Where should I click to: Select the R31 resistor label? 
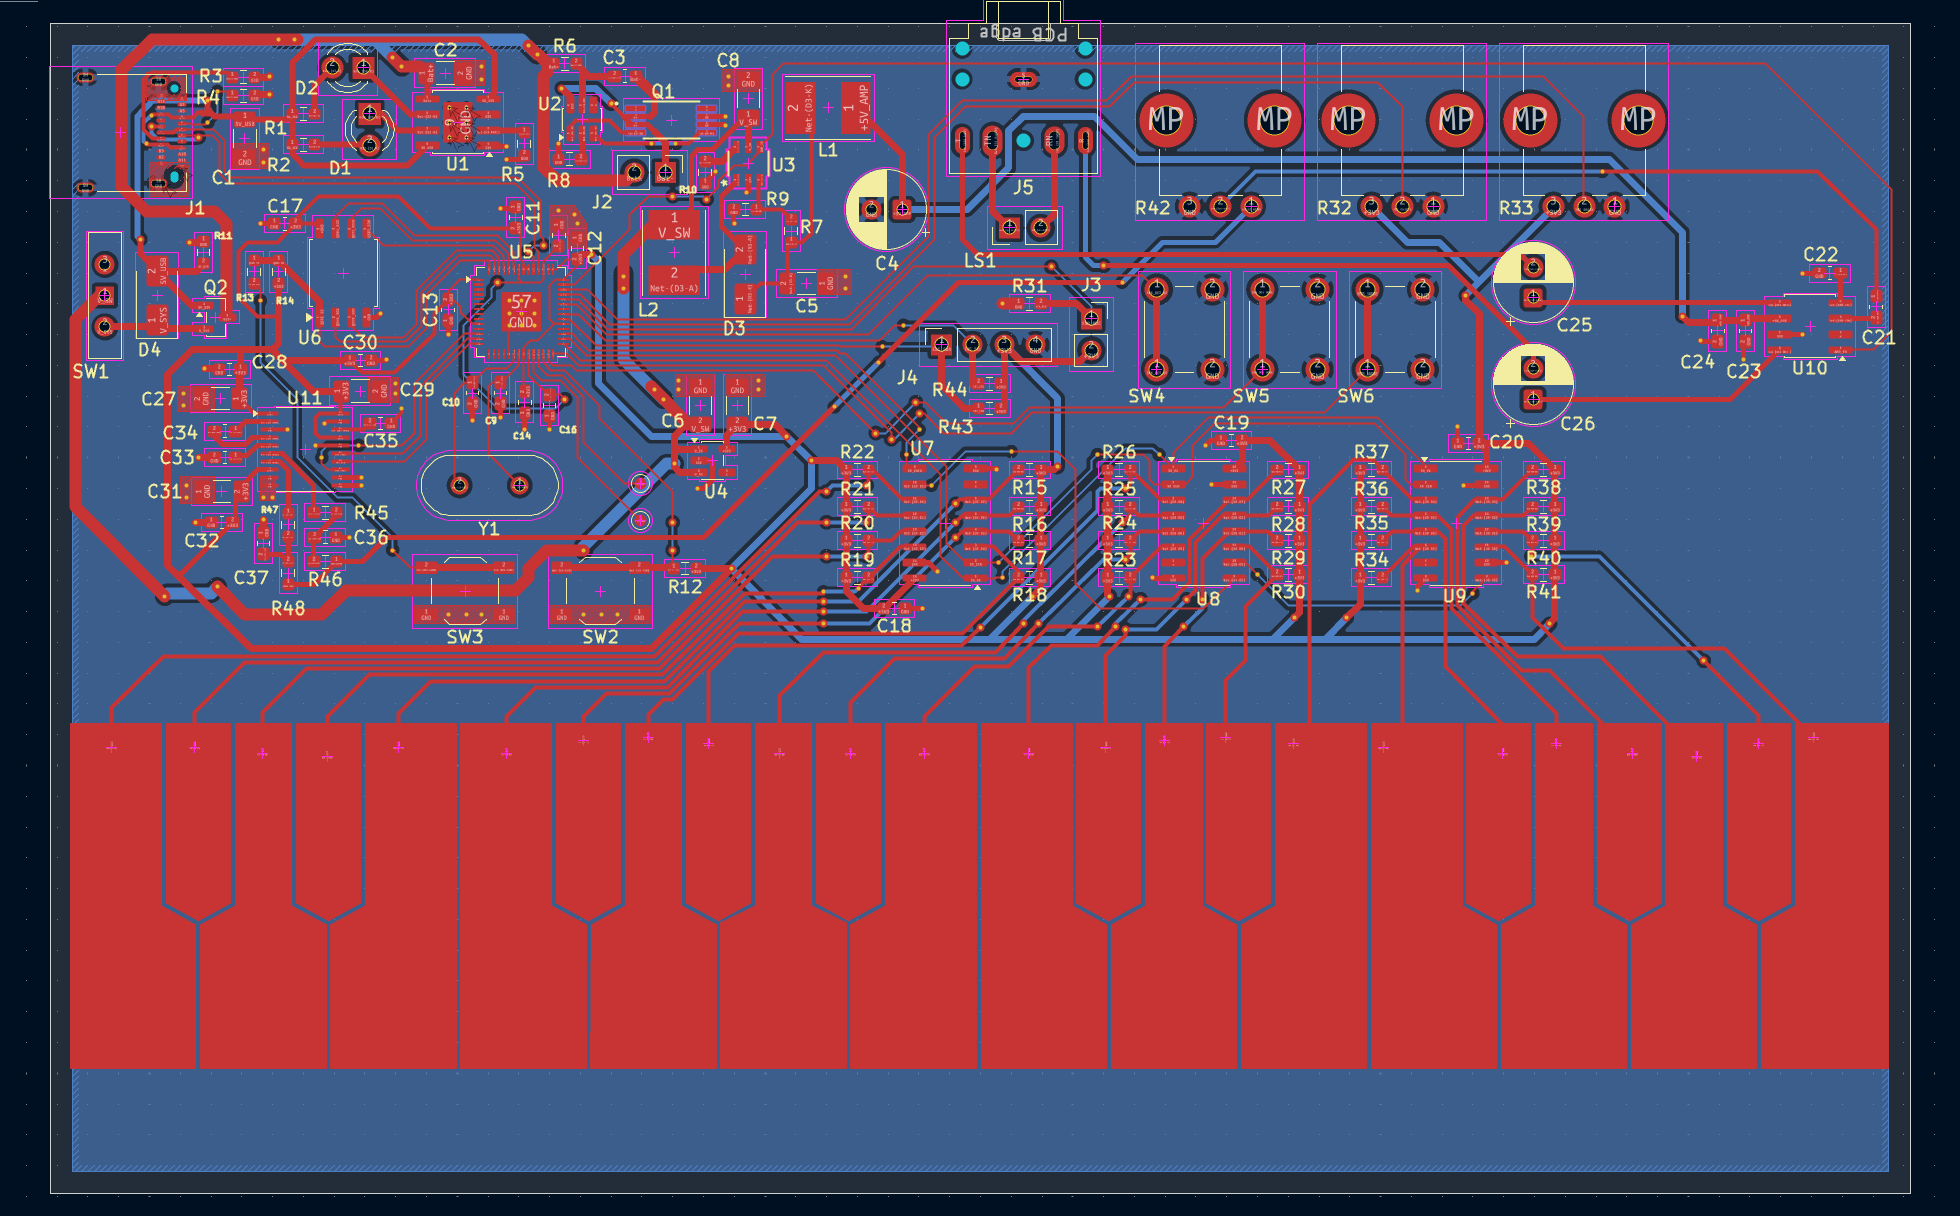point(1028,286)
